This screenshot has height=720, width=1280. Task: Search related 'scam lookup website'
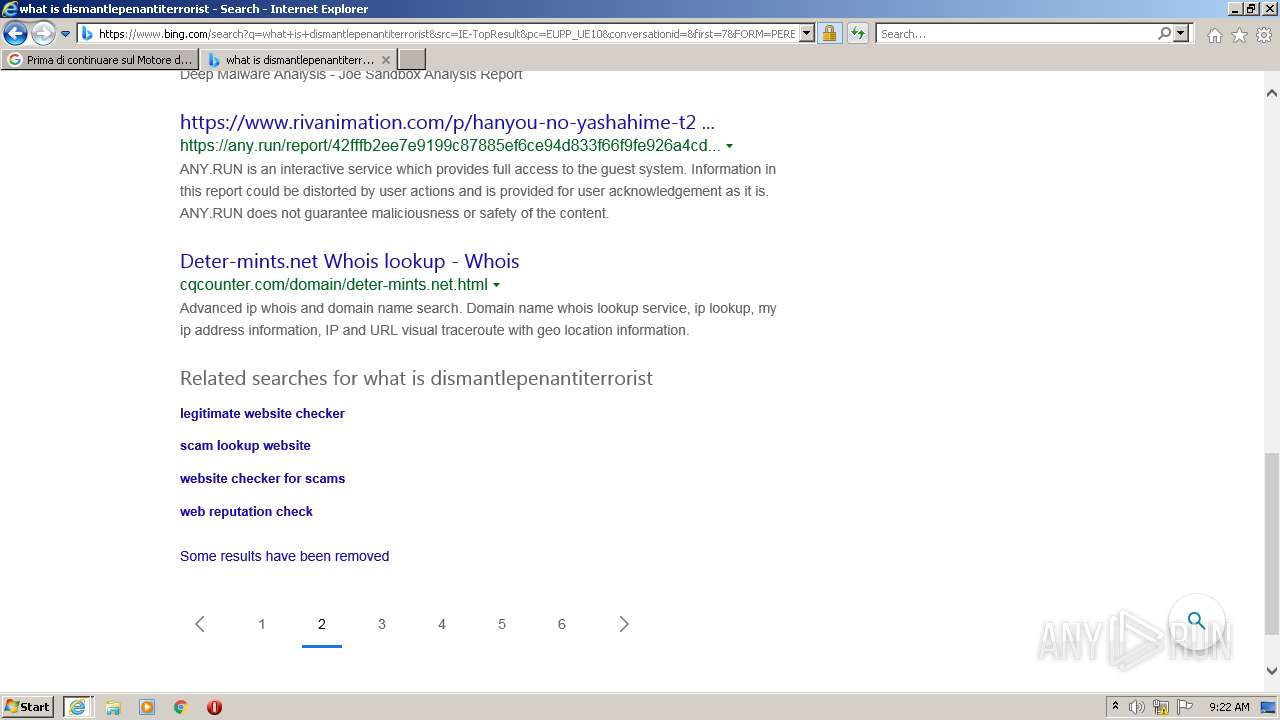click(x=245, y=446)
